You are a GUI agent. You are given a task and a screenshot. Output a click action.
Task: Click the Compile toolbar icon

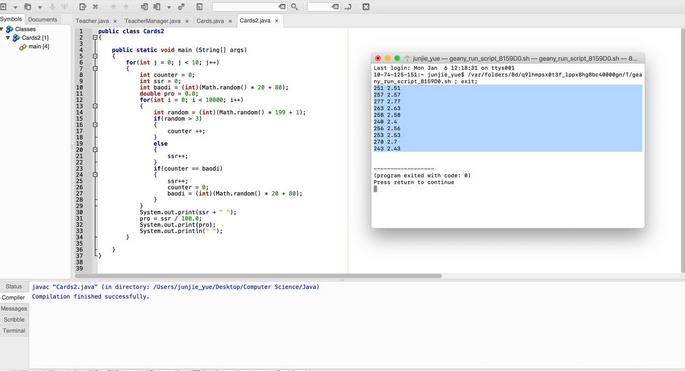tap(144, 7)
